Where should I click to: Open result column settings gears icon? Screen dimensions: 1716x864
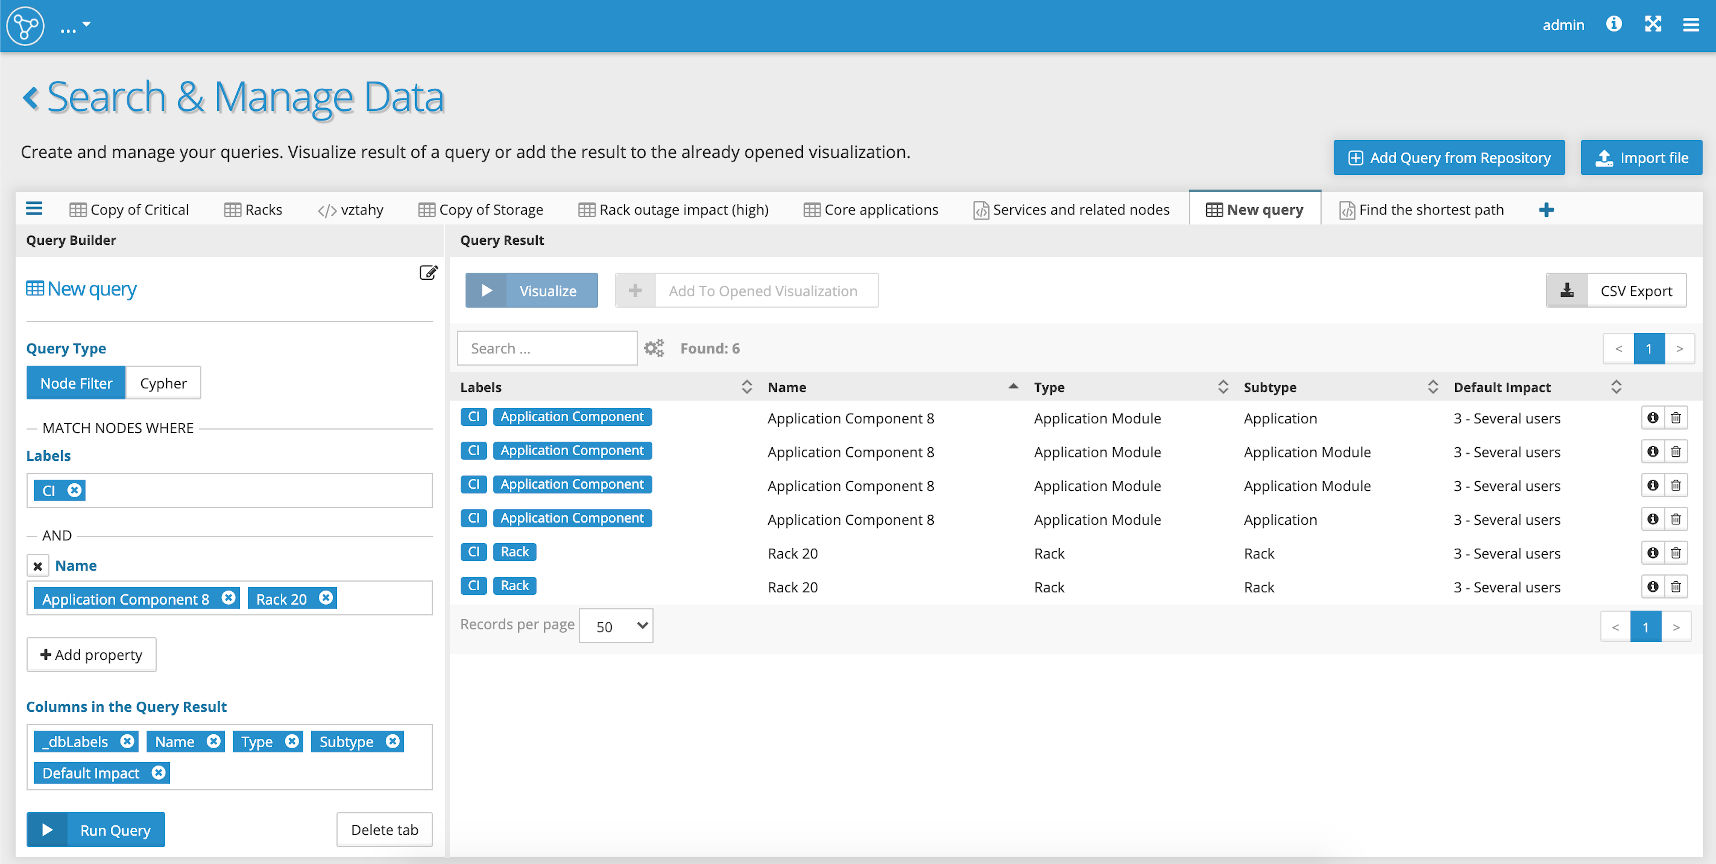click(654, 348)
